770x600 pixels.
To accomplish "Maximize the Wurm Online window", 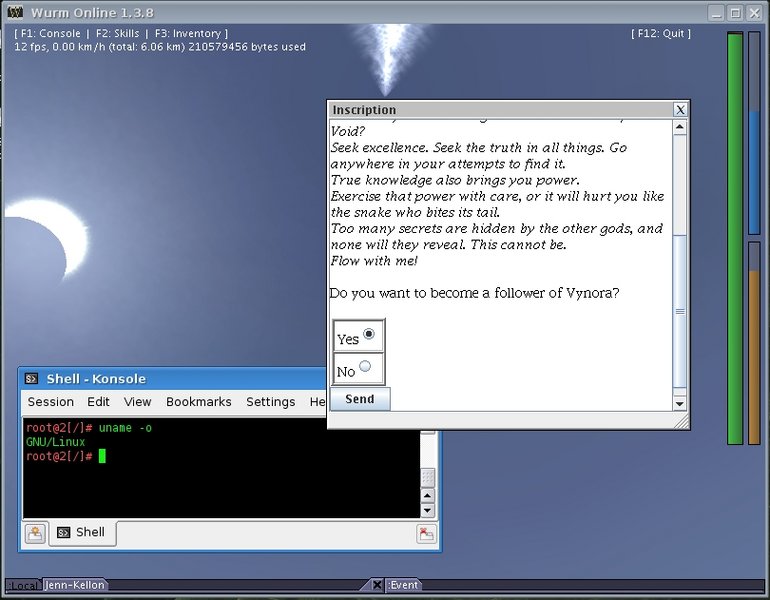I will [735, 13].
